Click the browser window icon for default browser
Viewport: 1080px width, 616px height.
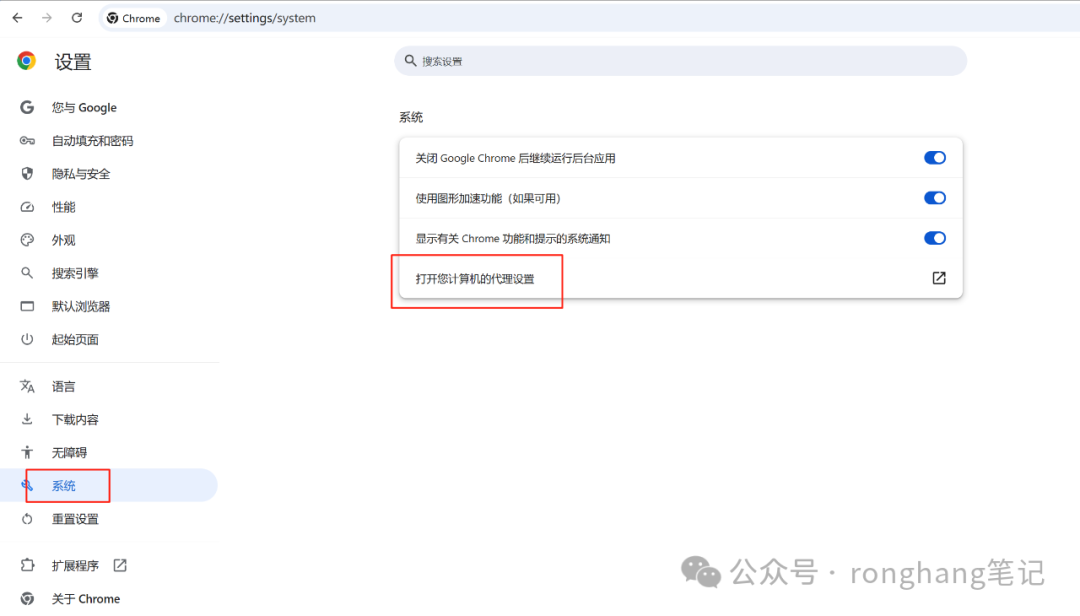pyautogui.click(x=27, y=306)
